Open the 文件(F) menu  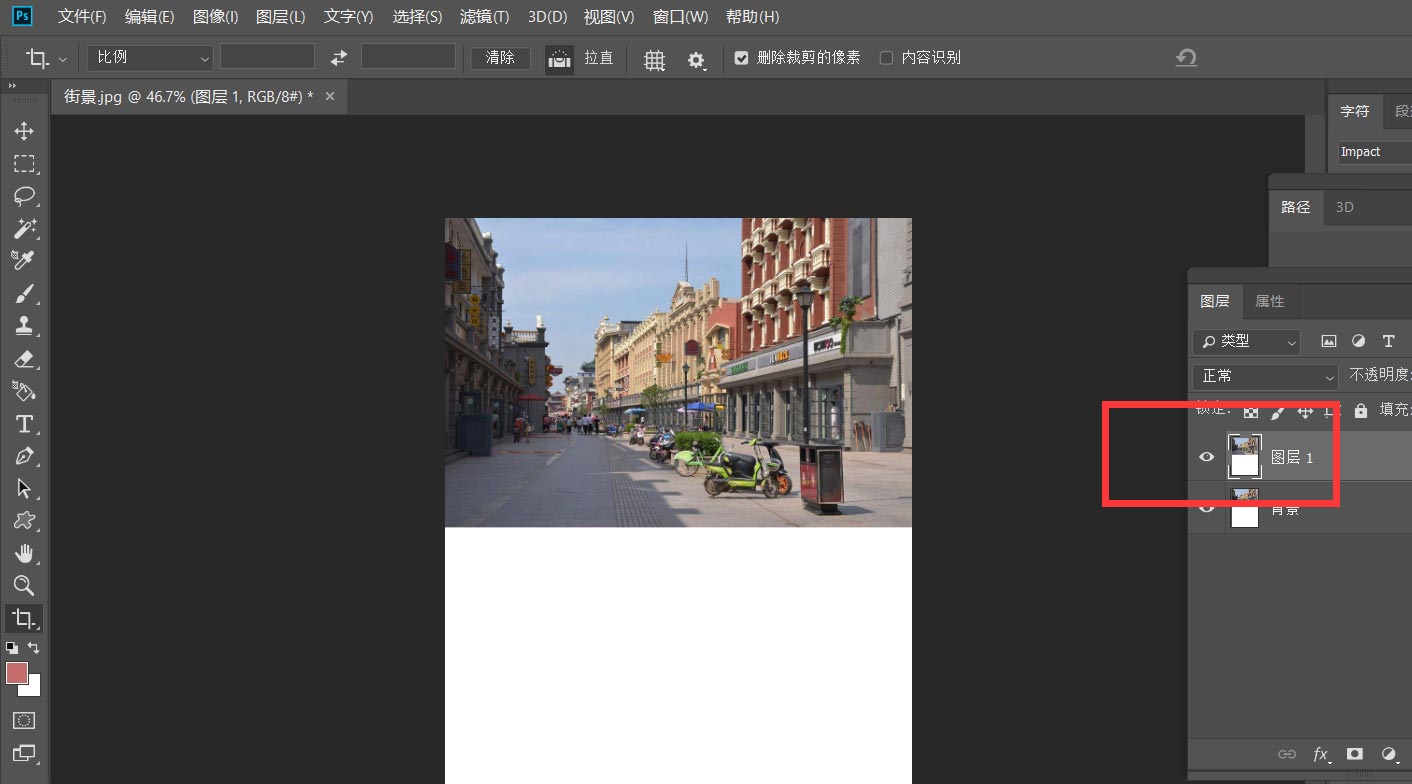[x=82, y=17]
